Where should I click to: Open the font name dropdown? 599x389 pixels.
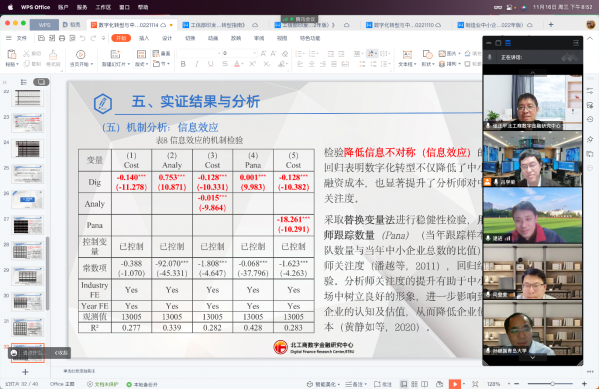tap(198, 53)
